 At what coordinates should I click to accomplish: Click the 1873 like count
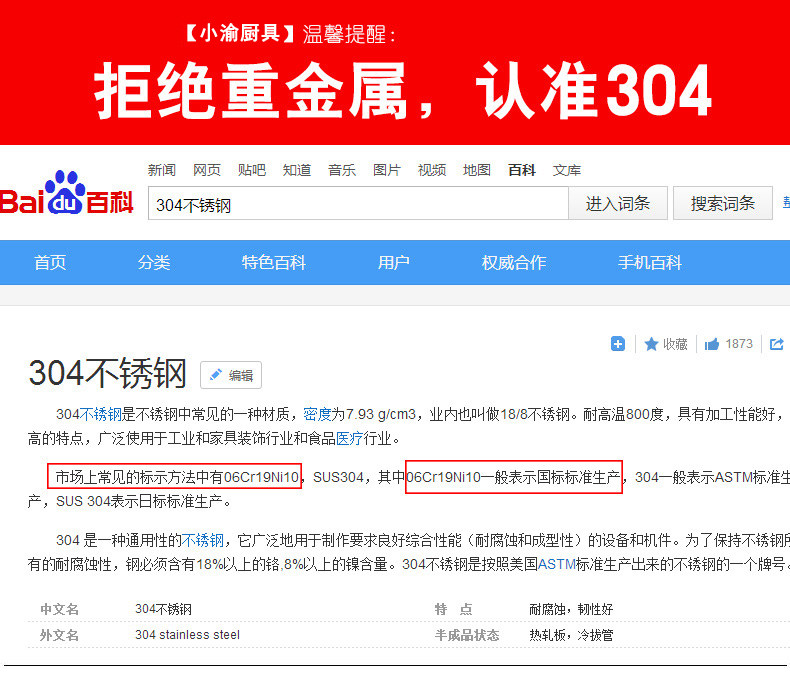point(739,344)
